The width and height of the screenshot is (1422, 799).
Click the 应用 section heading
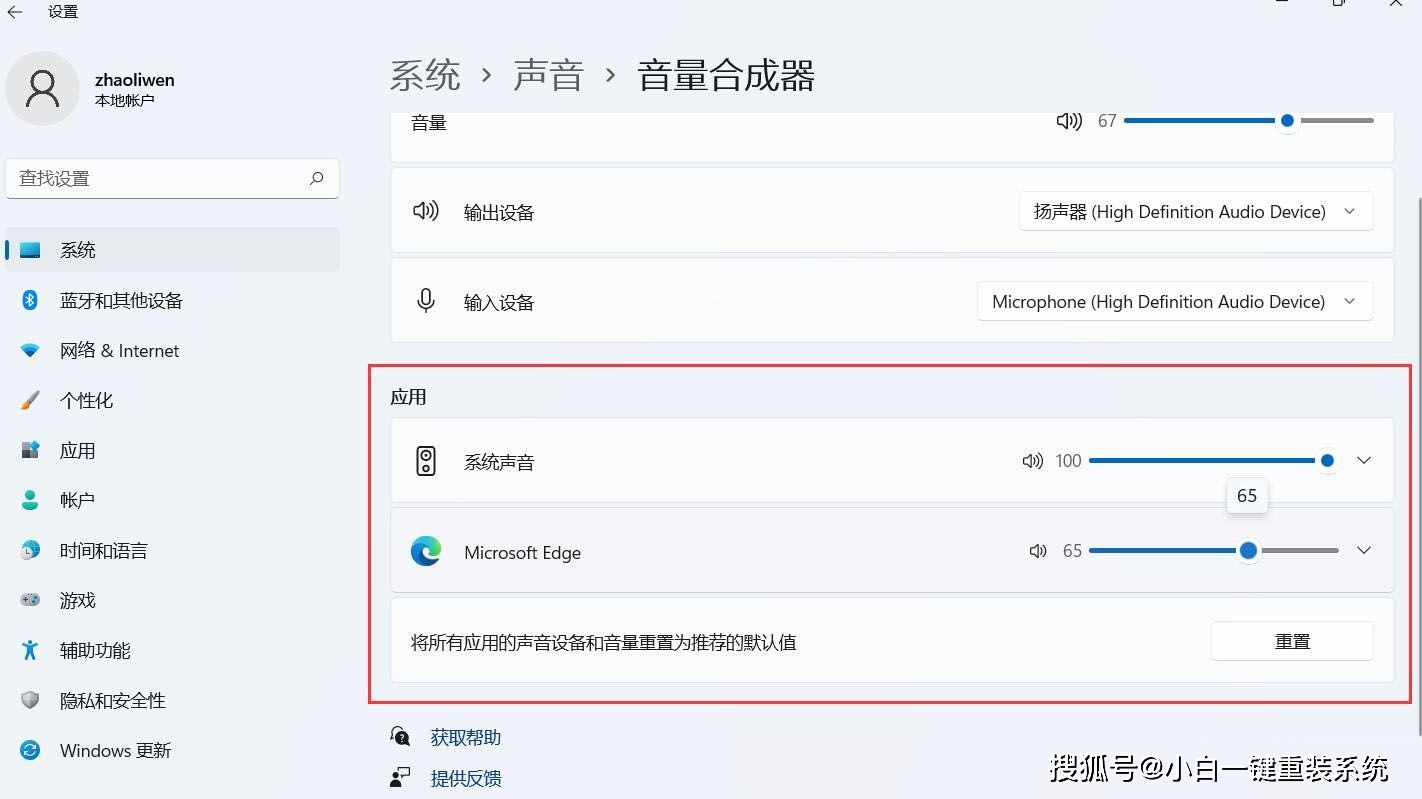(409, 397)
